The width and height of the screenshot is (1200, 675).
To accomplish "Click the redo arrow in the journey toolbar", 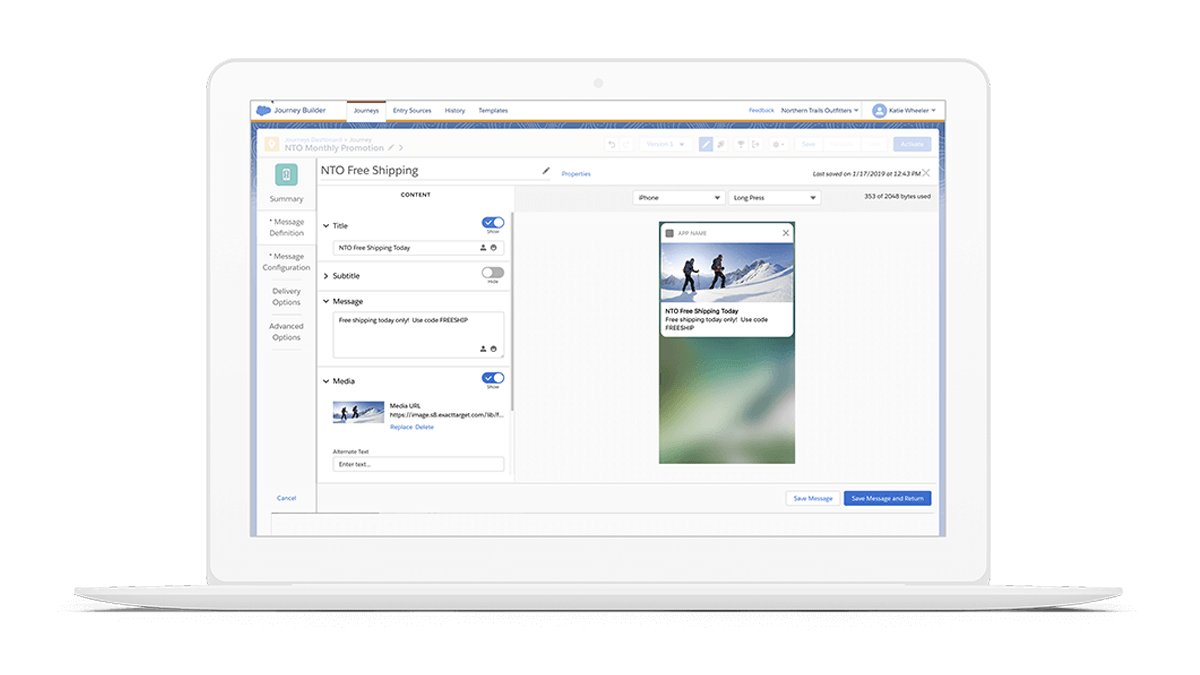I will click(627, 145).
